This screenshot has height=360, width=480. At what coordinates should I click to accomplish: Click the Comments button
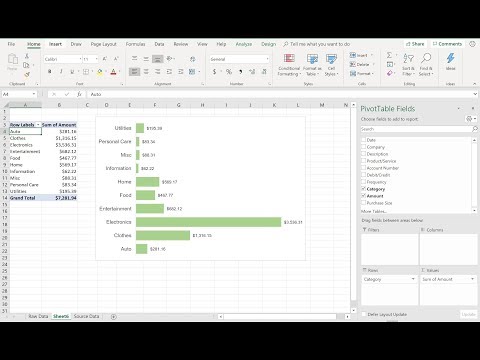[x=447, y=44]
